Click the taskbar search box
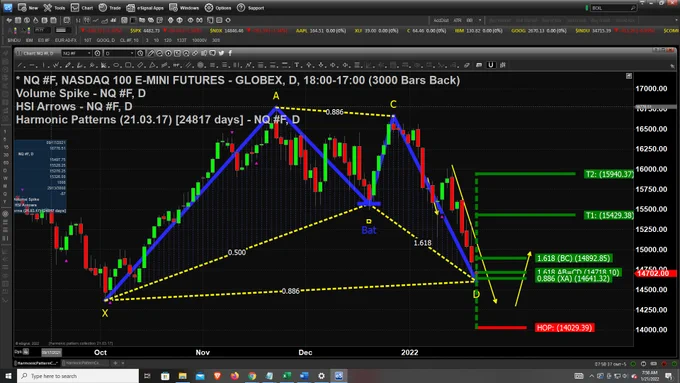 click(78, 376)
